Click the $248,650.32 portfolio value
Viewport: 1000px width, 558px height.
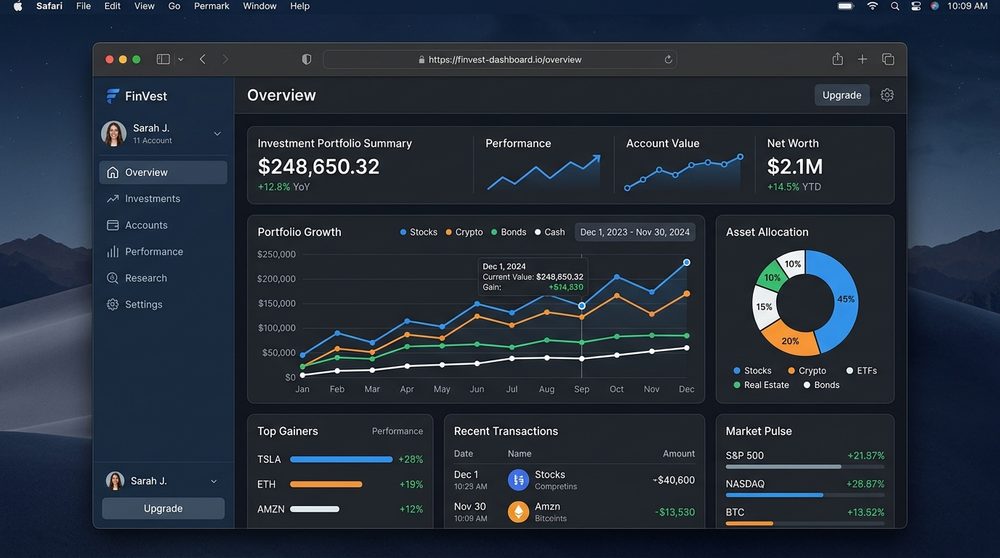click(318, 166)
